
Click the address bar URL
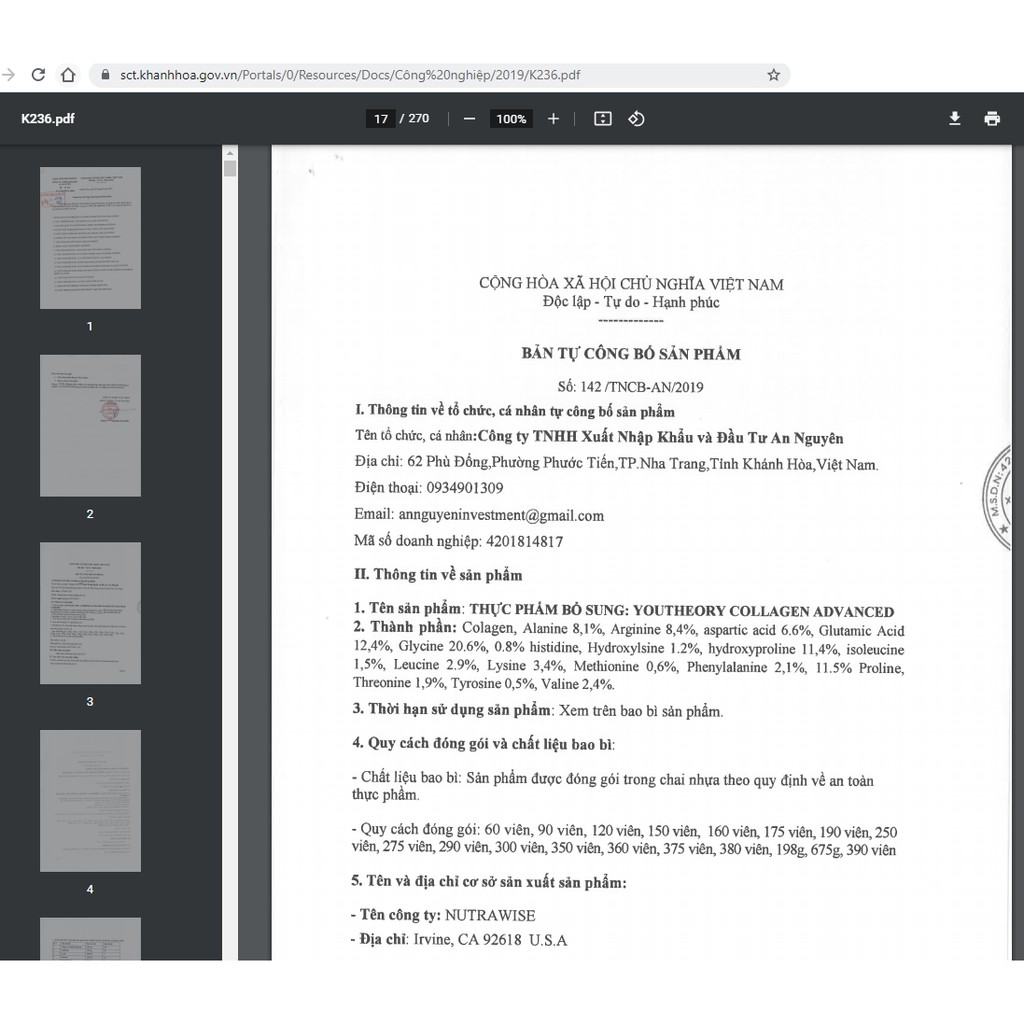point(350,75)
